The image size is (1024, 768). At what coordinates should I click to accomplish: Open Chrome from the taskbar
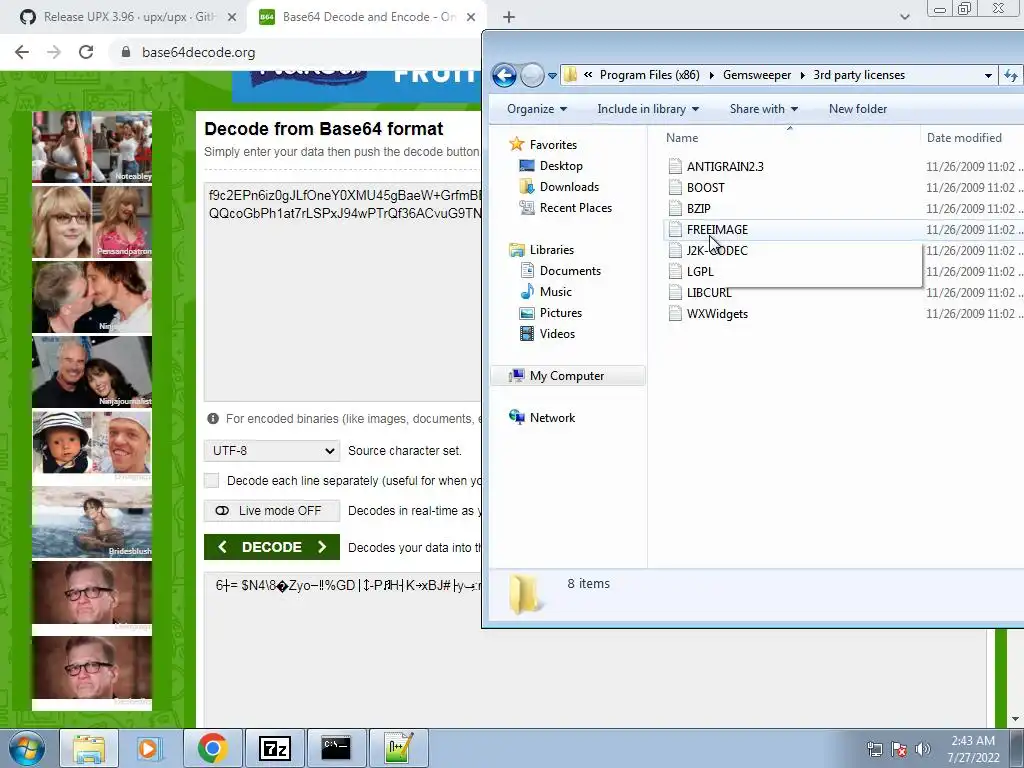click(x=212, y=748)
